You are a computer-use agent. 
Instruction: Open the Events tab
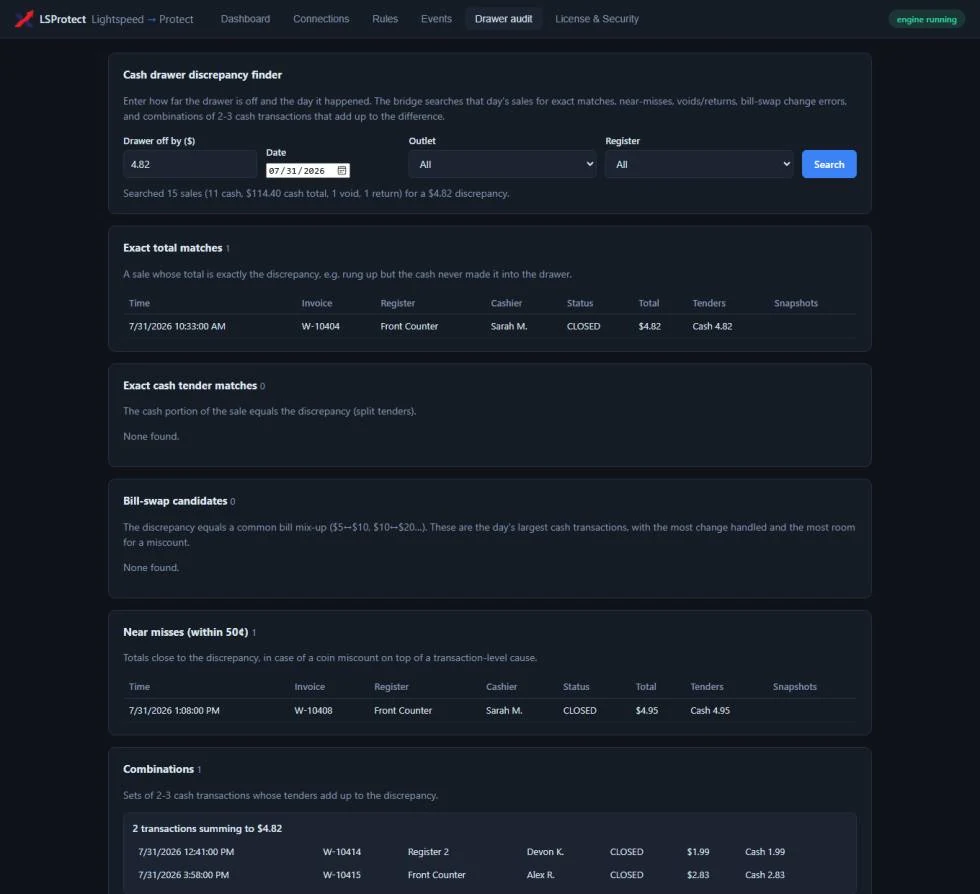(436, 19)
